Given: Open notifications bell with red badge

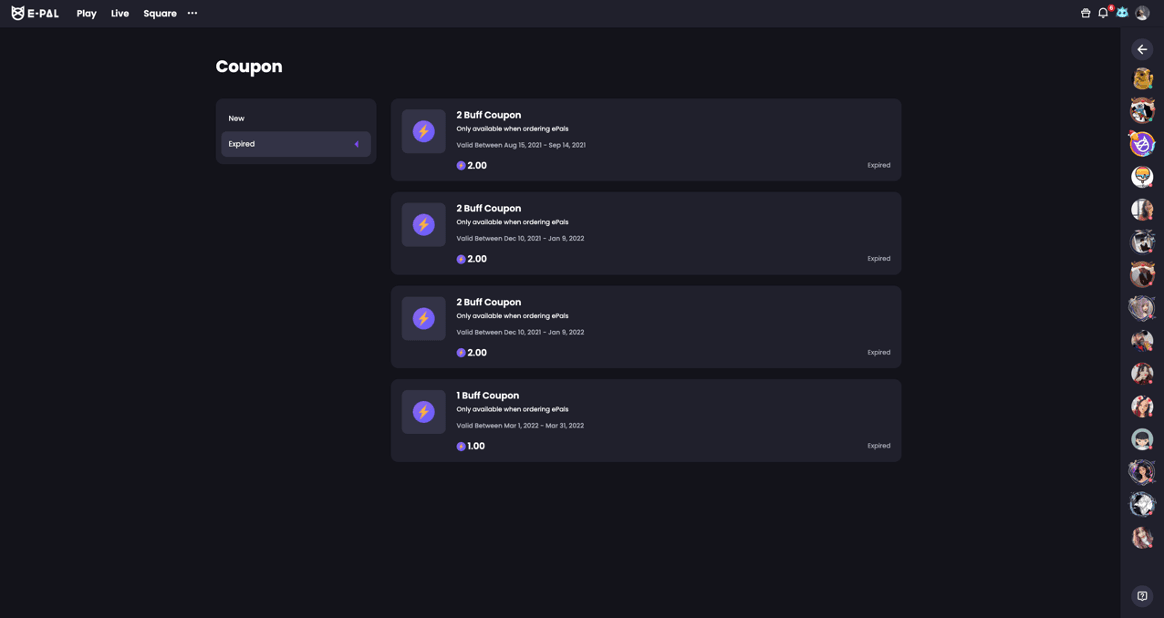Looking at the screenshot, I should click(x=1103, y=13).
